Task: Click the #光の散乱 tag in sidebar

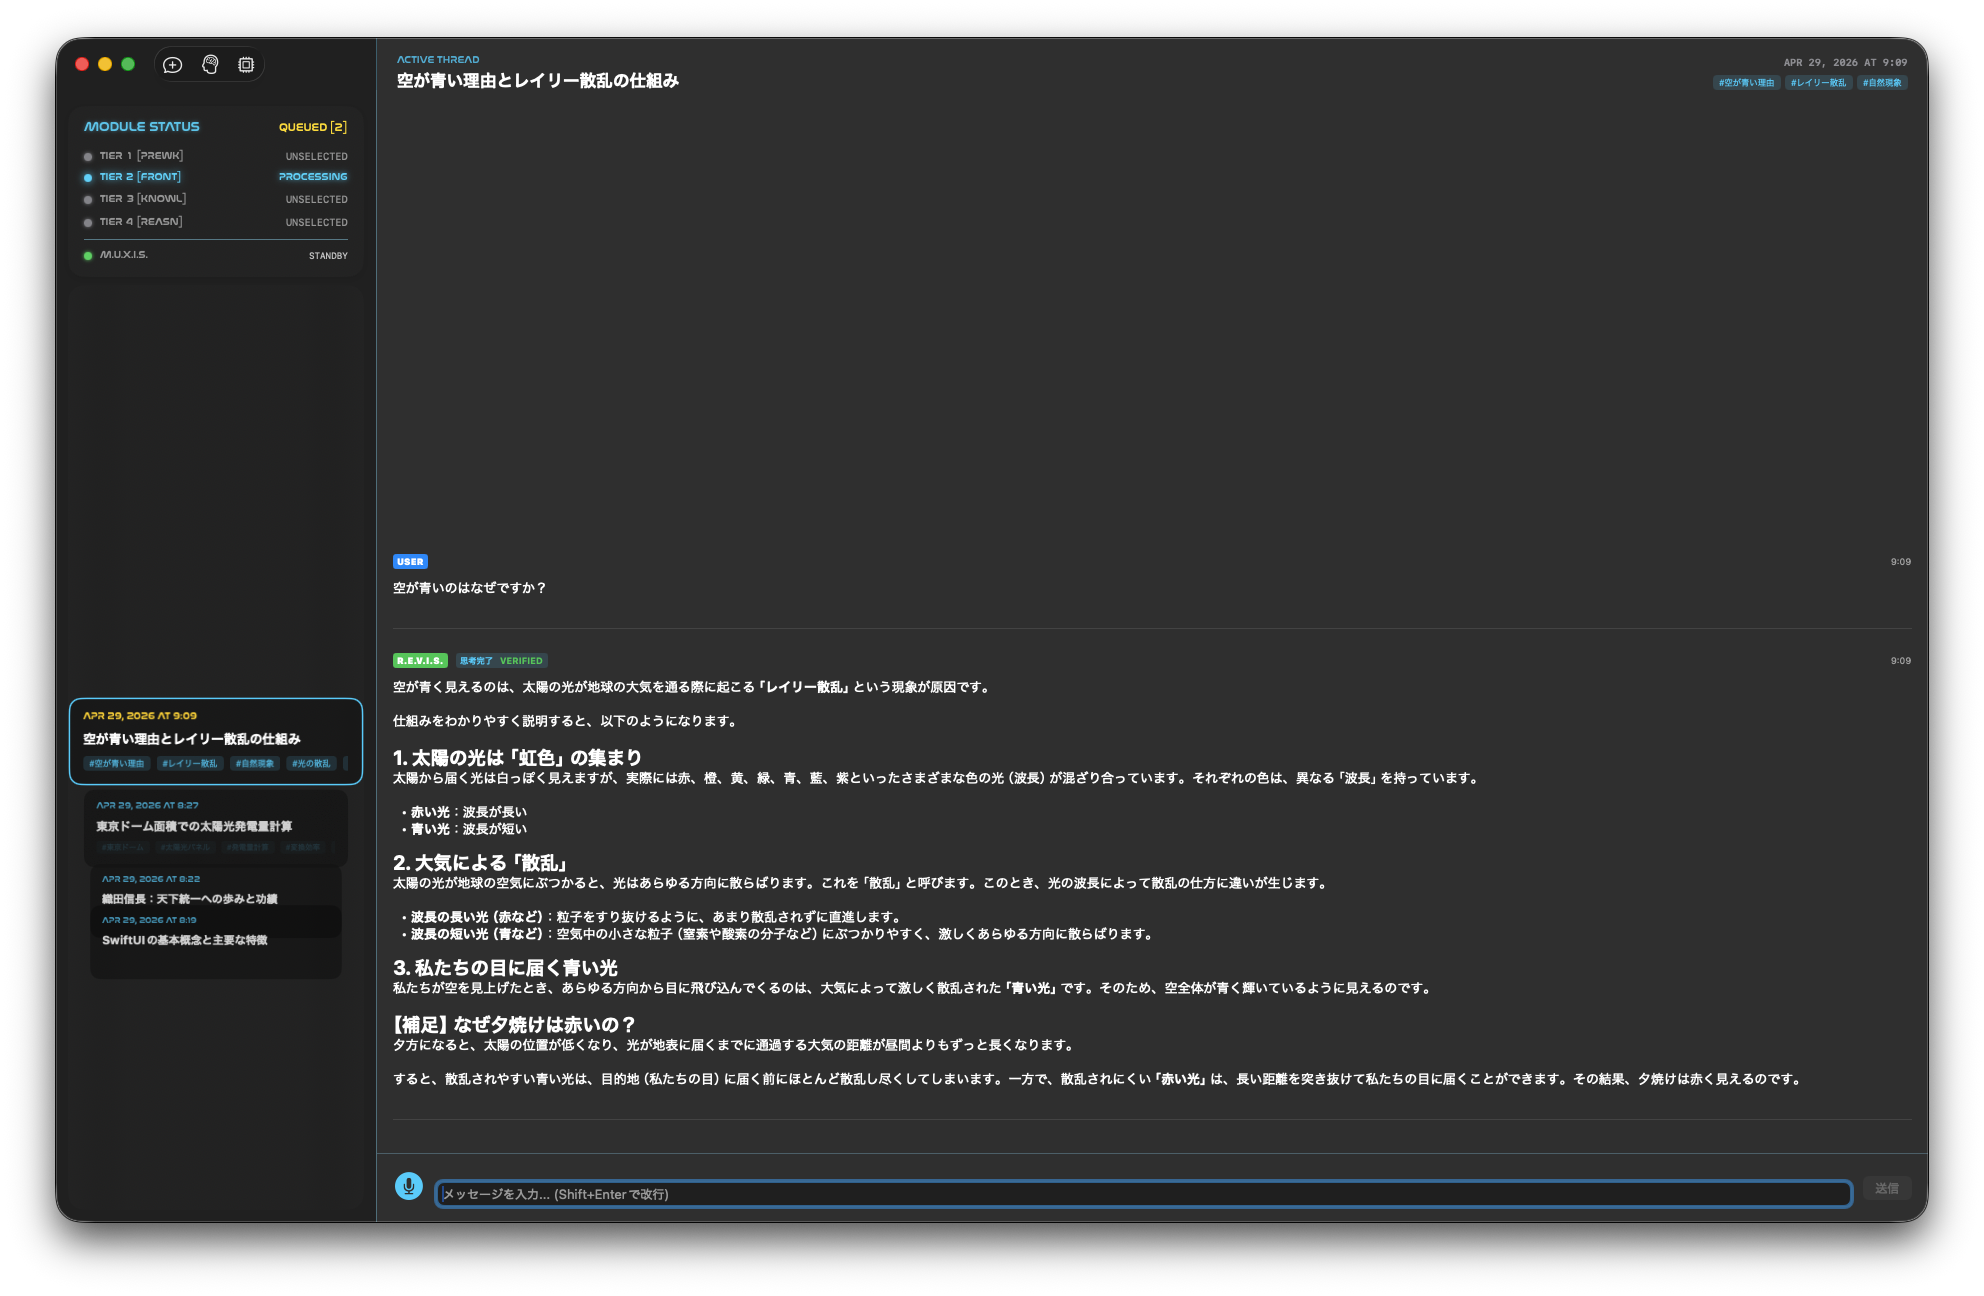Action: click(311, 764)
